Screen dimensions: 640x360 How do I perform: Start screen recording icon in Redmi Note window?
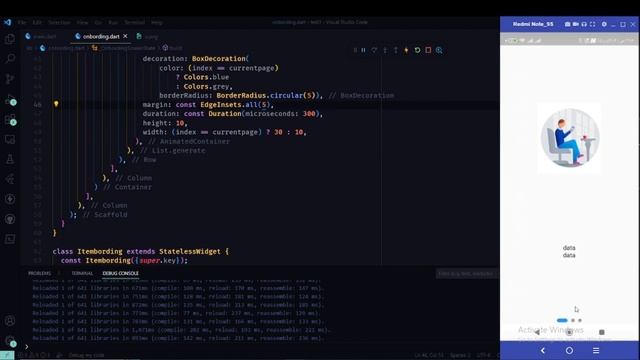click(576, 24)
